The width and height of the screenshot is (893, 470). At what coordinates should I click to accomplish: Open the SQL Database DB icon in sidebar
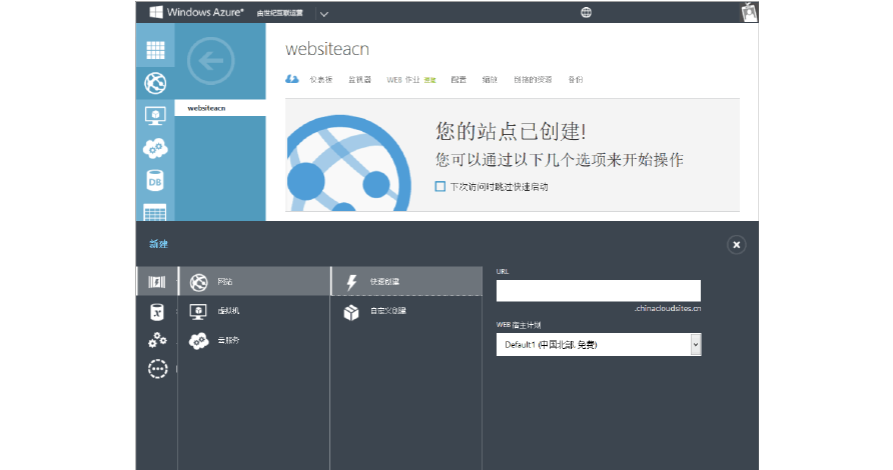155,181
